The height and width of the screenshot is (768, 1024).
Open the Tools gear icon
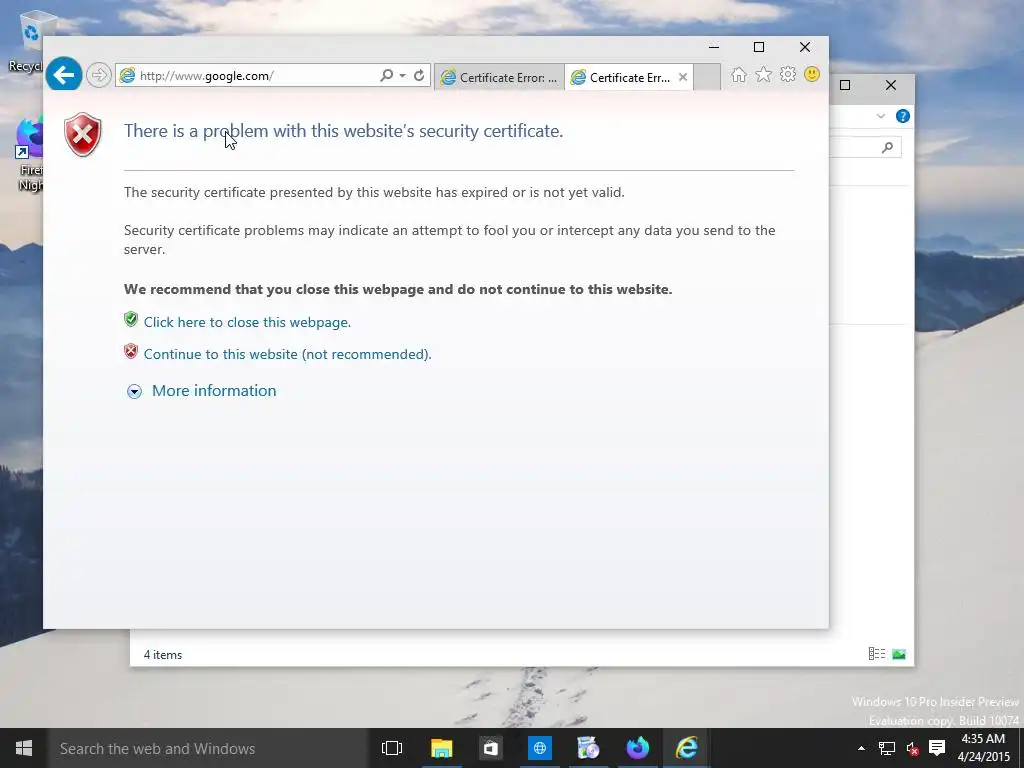(788, 74)
